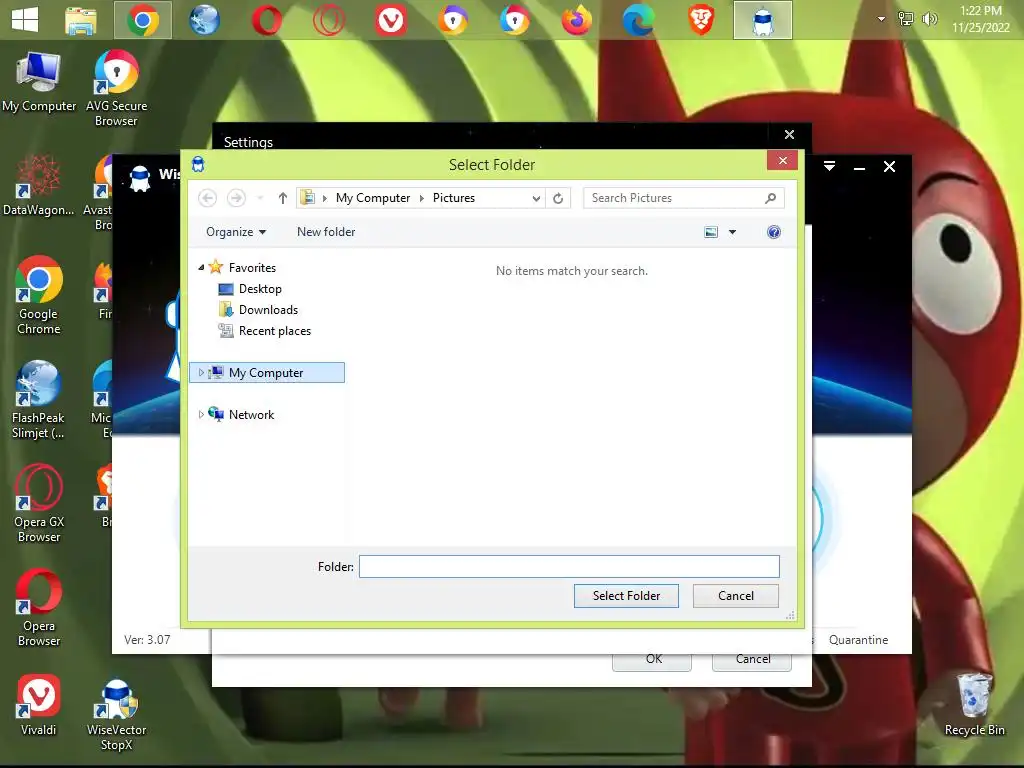Open Opera GX on taskbar
This screenshot has width=1024, height=768.
[328, 20]
